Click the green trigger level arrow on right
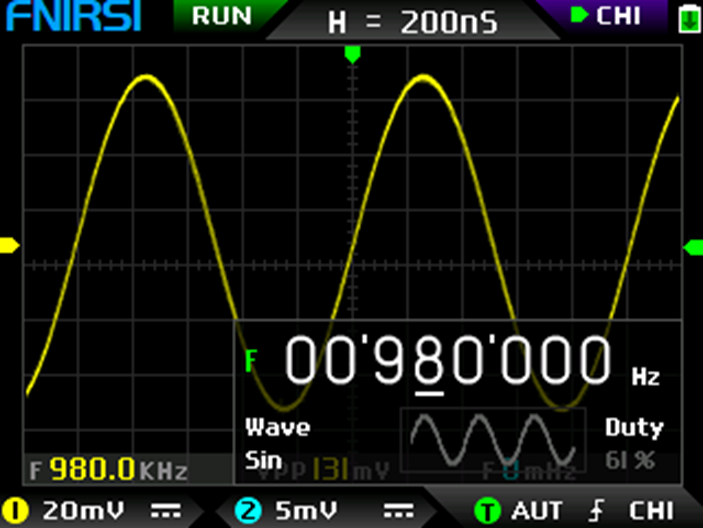This screenshot has width=703, height=528. coord(693,247)
